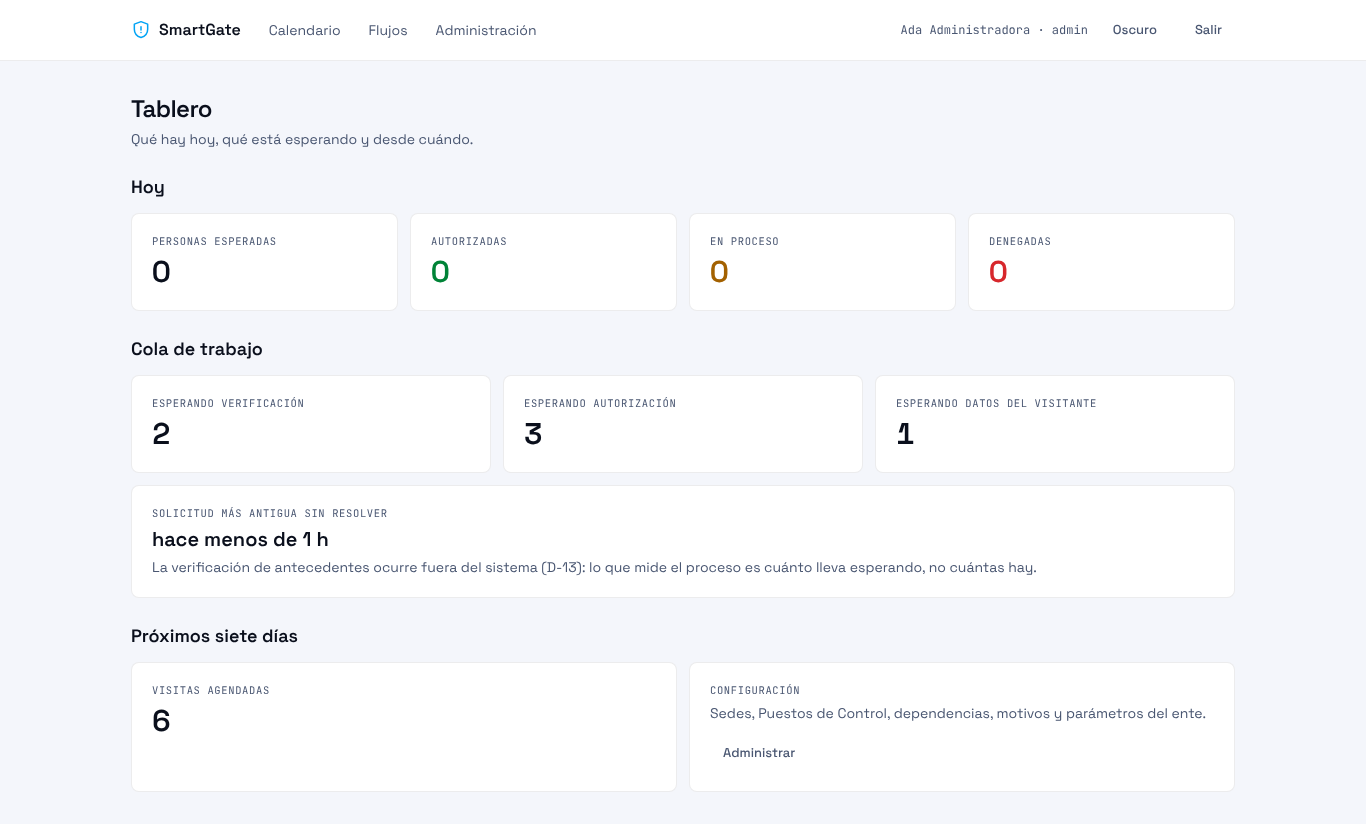This screenshot has height=824, width=1366.
Task: Select the Autorizadas card
Action: (x=543, y=262)
